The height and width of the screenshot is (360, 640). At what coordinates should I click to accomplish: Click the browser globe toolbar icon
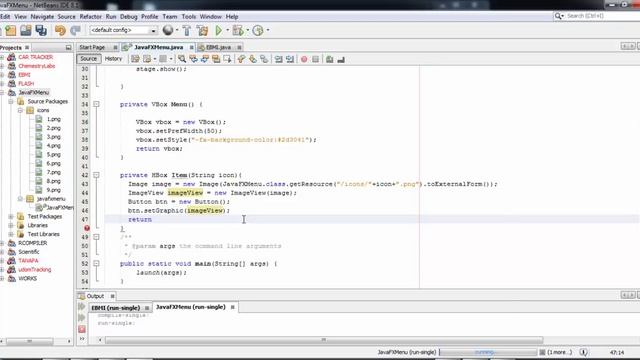tap(167, 30)
